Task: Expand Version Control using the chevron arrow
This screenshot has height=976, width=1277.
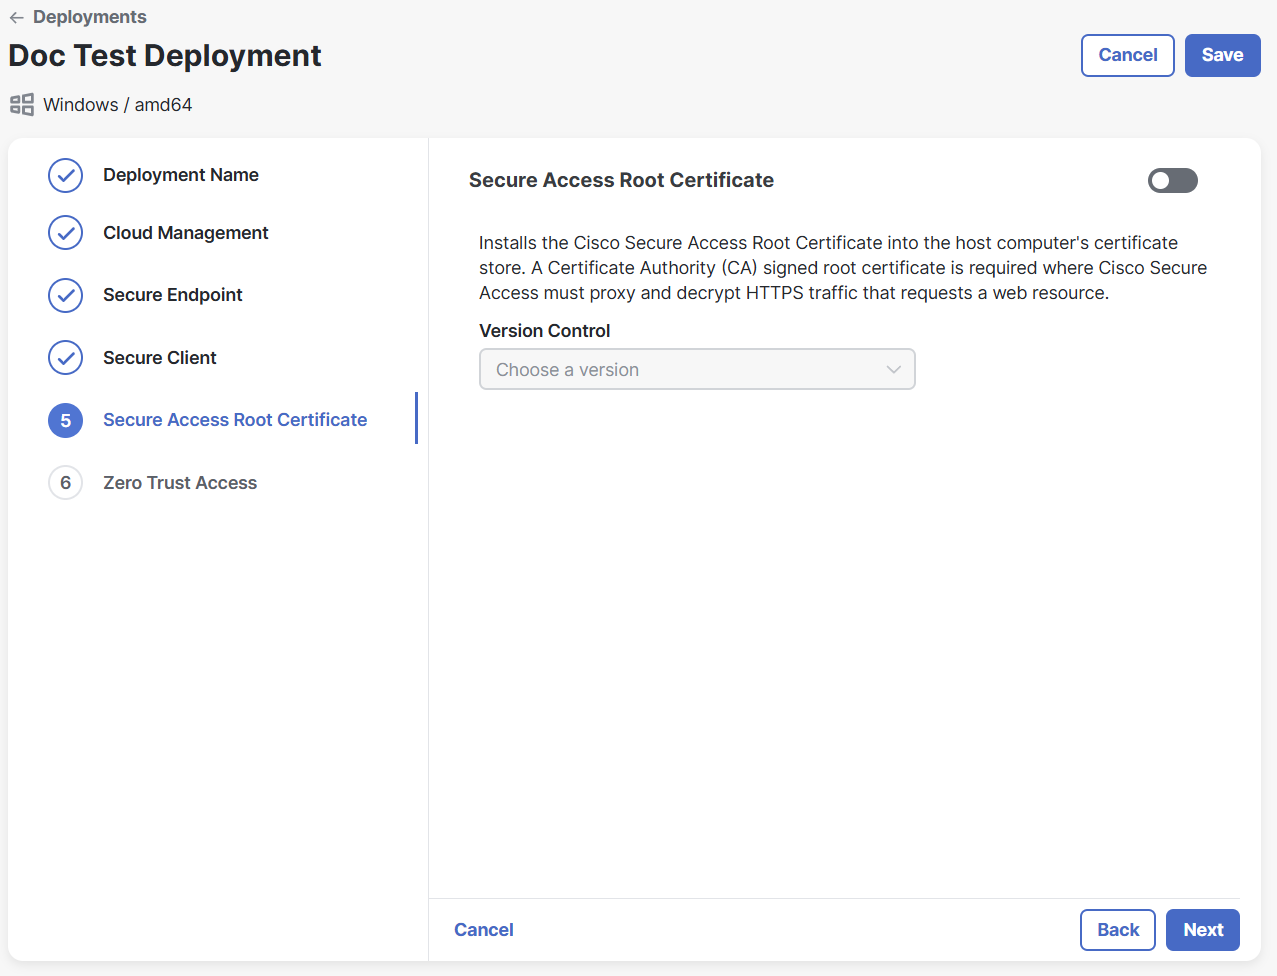Action: [894, 370]
